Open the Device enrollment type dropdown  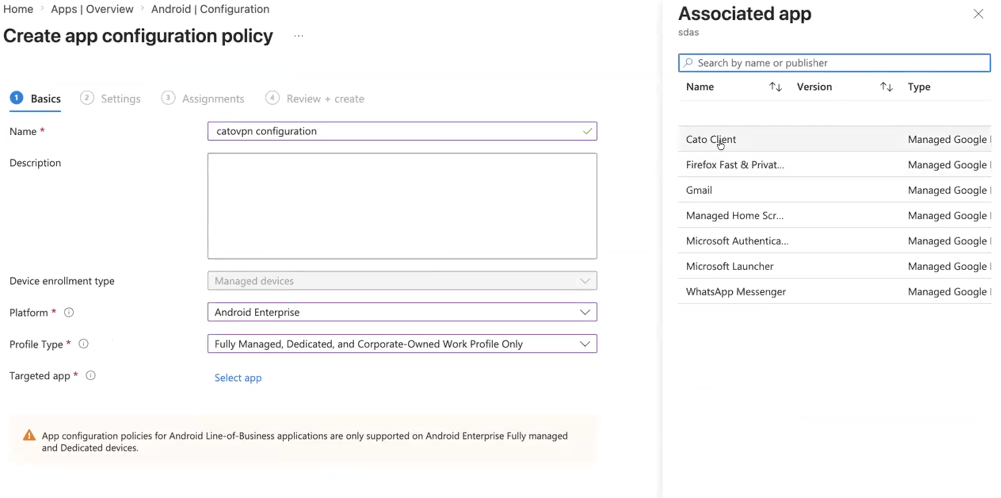(402, 281)
